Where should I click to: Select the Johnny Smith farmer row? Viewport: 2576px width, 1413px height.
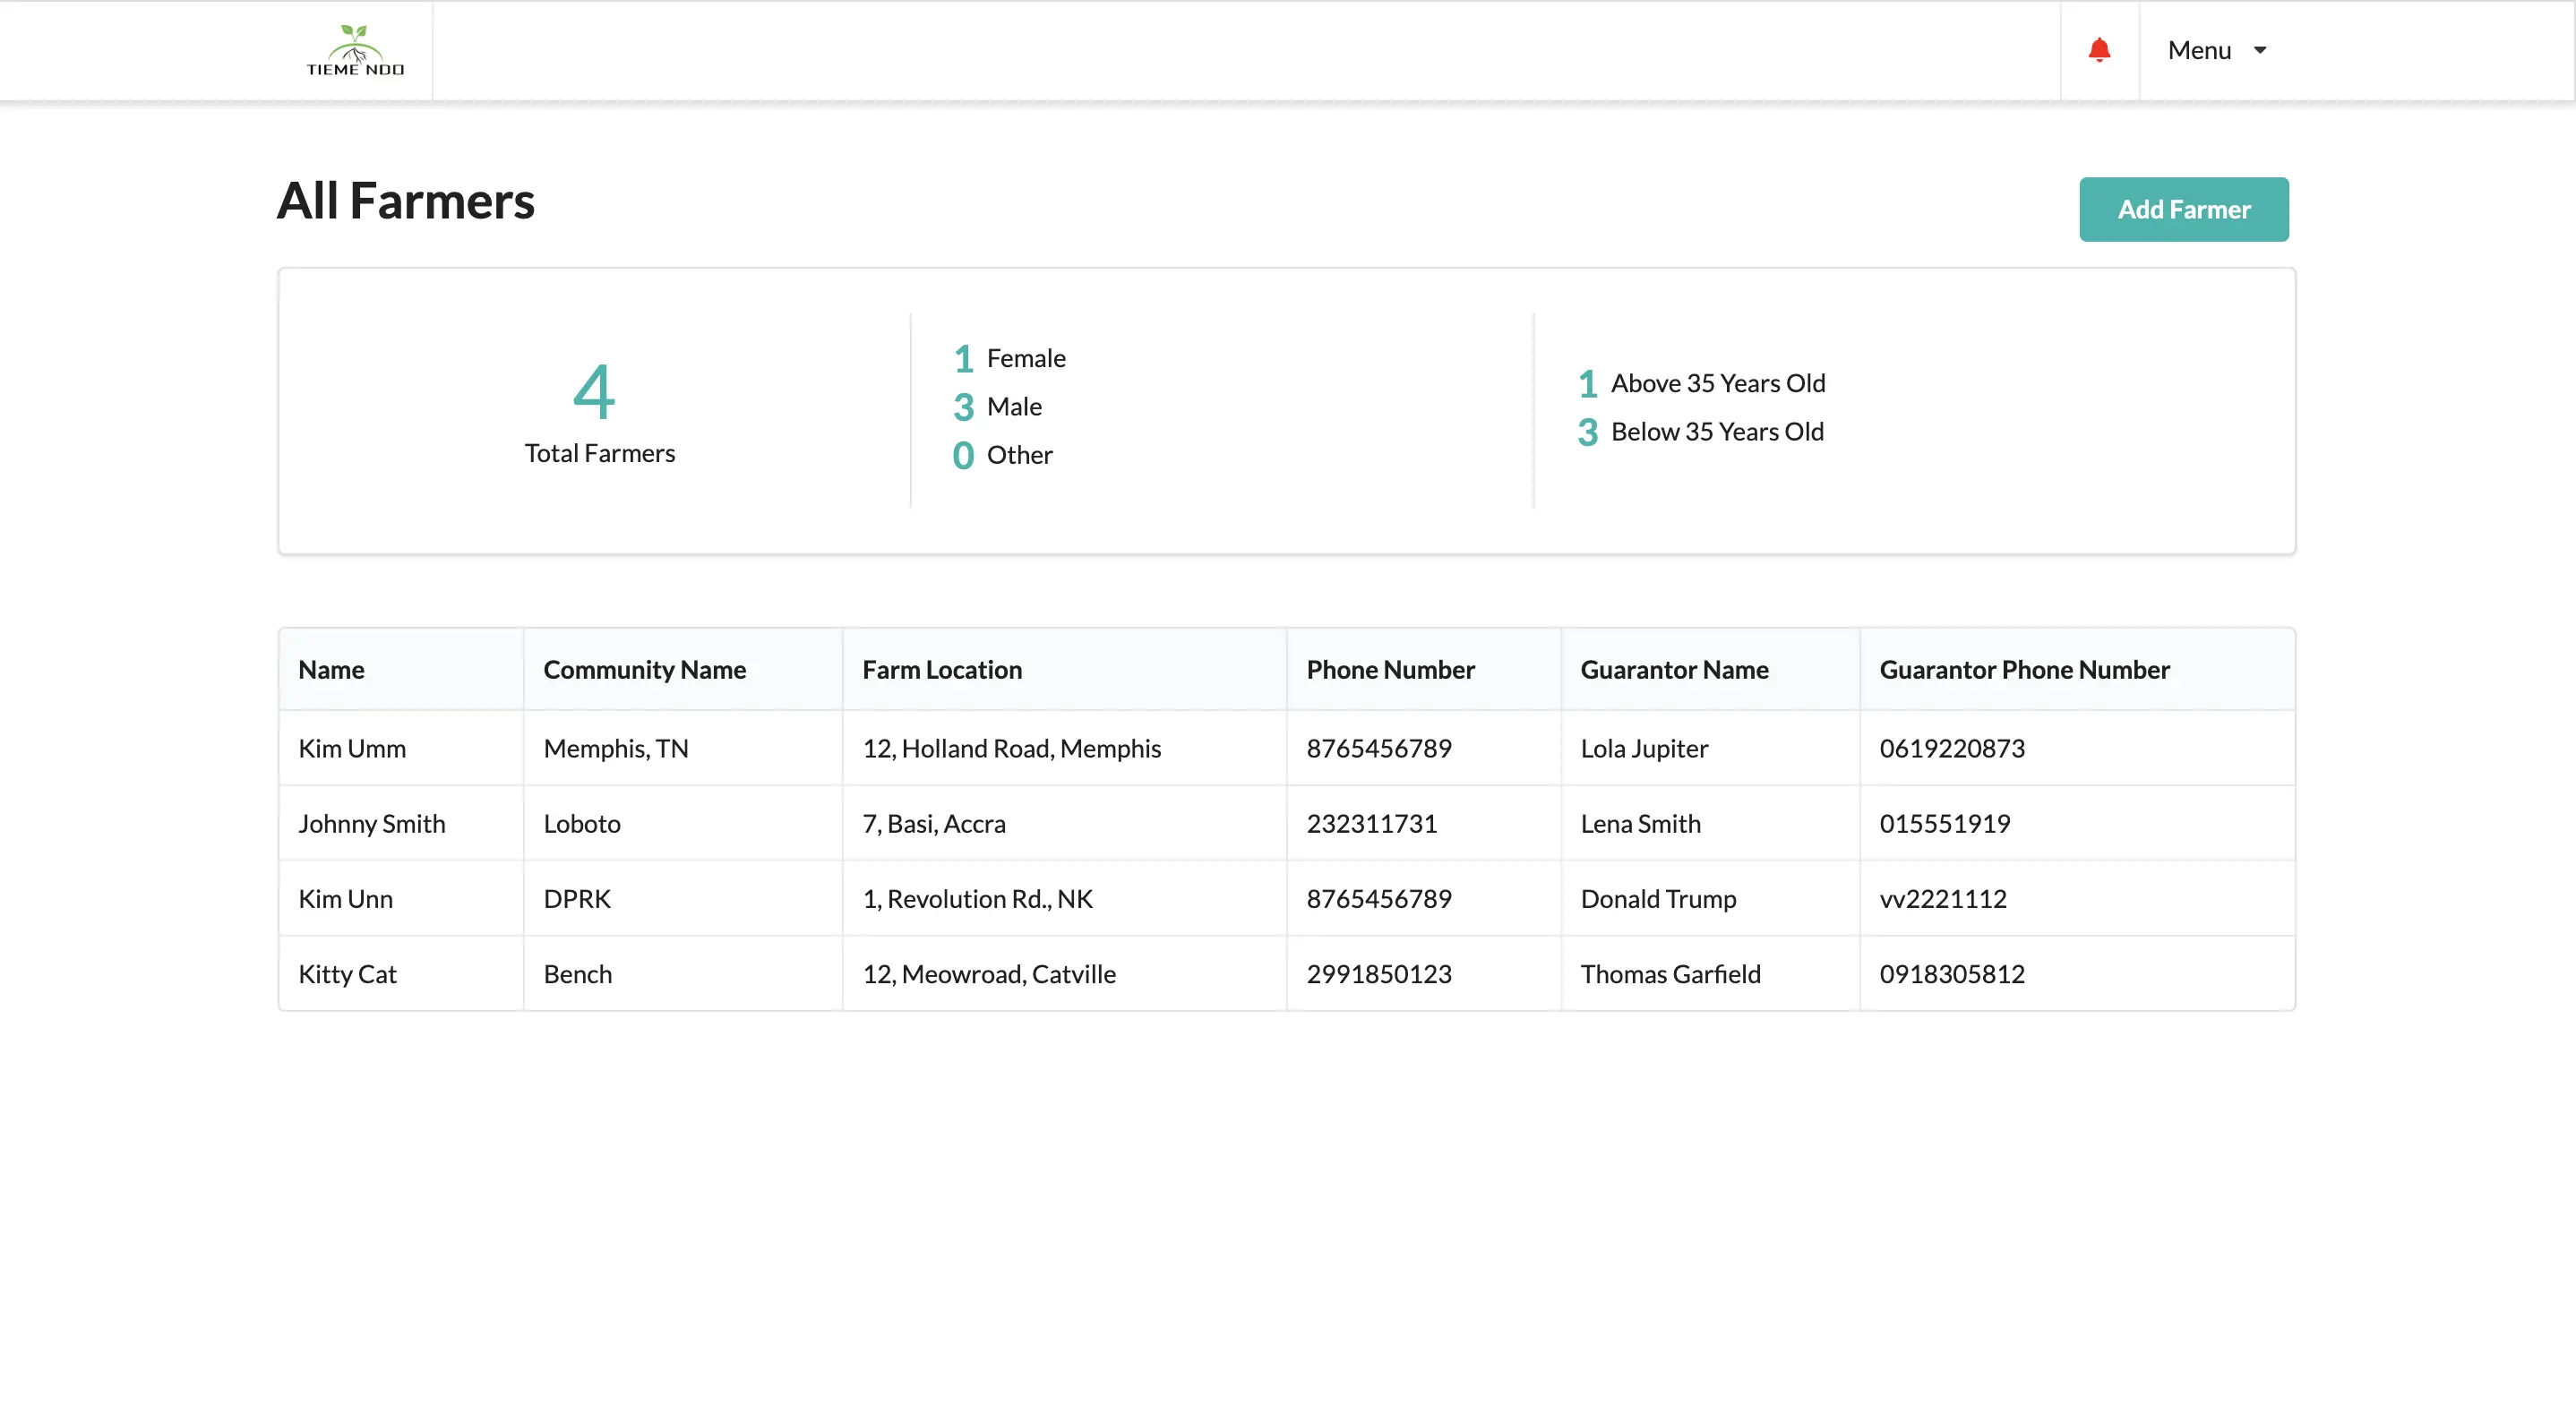click(1287, 823)
